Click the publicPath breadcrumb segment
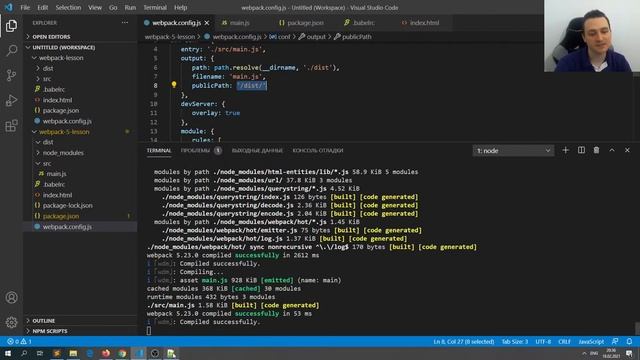Image resolution: width=640 pixels, height=360 pixels. pyautogui.click(x=353, y=37)
